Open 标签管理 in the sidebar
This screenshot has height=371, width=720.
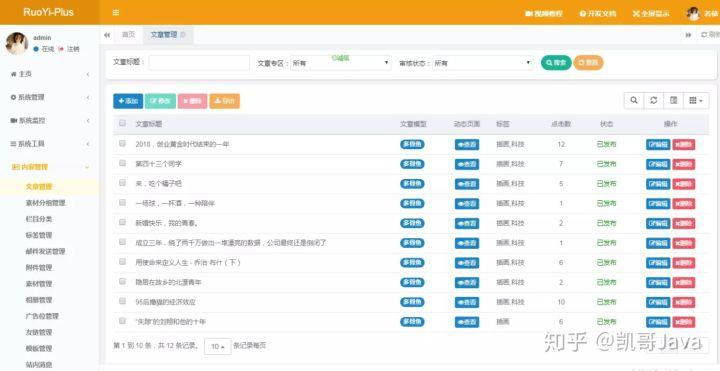(39, 235)
